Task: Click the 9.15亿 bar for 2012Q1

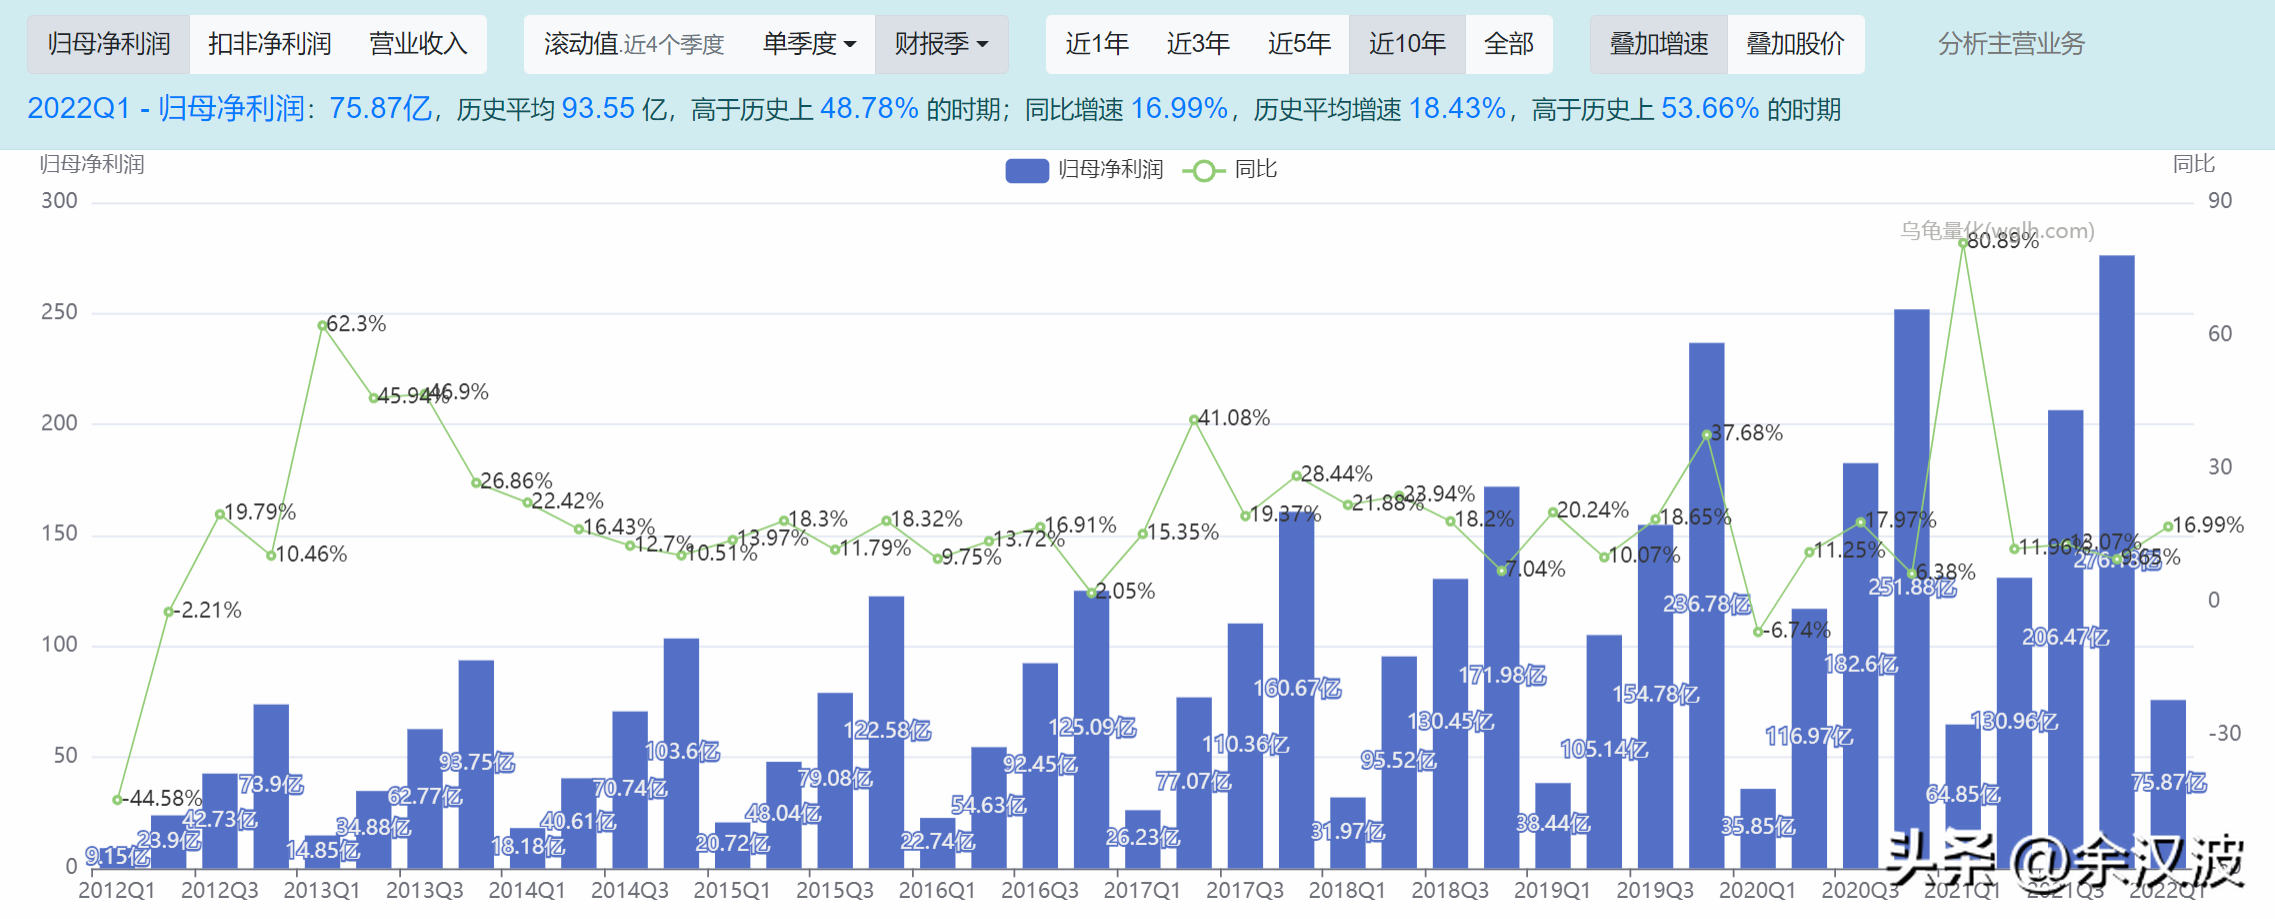Action: pos(117,857)
